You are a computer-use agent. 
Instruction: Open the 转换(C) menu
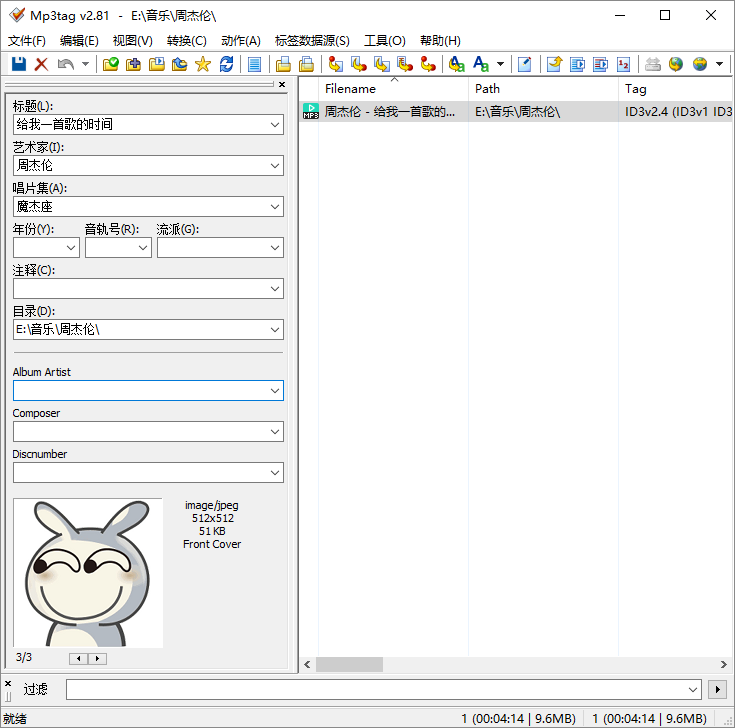coord(186,41)
